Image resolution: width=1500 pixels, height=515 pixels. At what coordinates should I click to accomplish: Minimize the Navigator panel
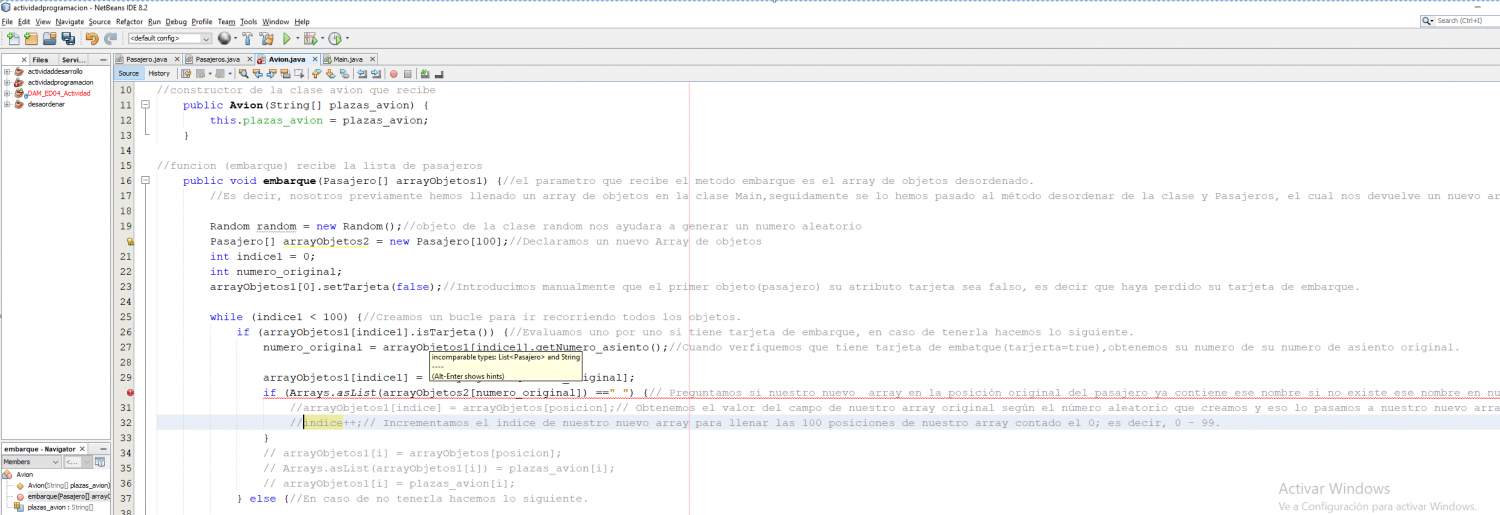[x=103, y=449]
